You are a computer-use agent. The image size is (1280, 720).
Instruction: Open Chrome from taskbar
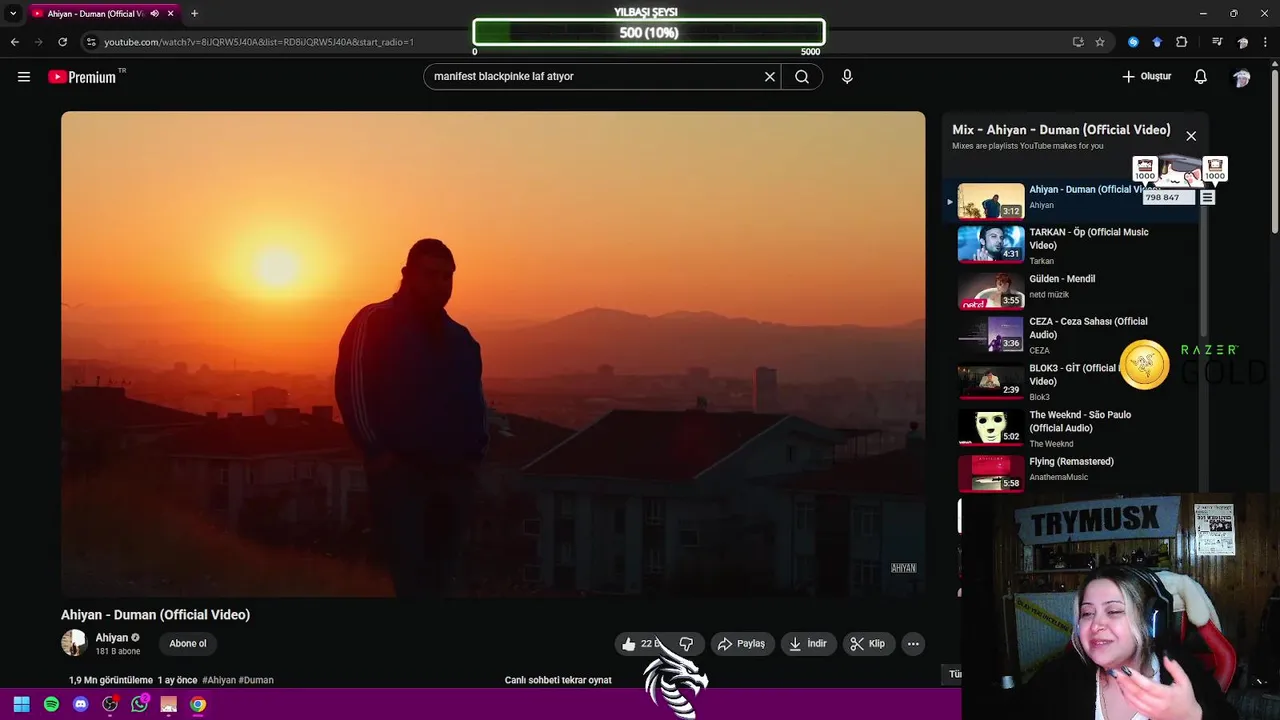(198, 704)
